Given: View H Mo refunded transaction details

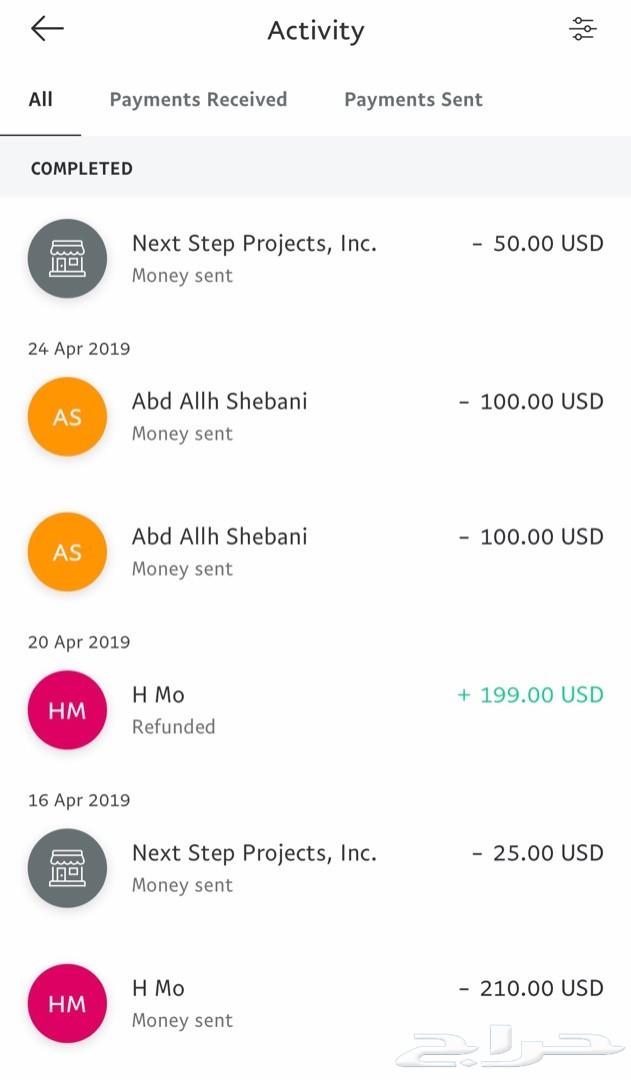Looking at the screenshot, I should tap(316, 710).
